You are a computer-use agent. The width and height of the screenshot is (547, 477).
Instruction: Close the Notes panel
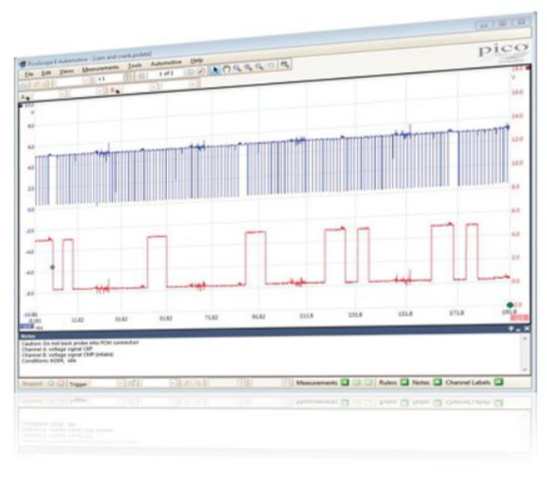click(x=526, y=329)
